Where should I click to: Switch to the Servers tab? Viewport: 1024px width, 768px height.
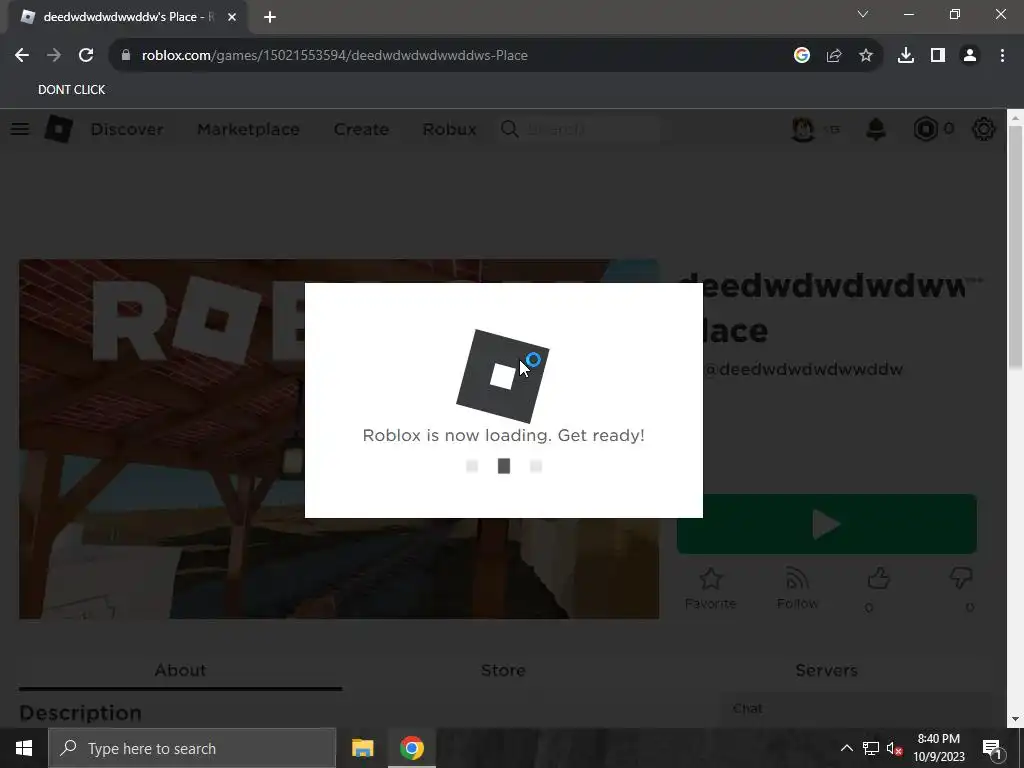pyautogui.click(x=827, y=671)
